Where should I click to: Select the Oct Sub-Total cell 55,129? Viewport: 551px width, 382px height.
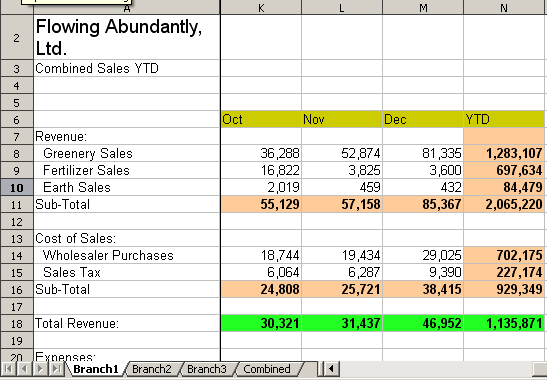click(x=261, y=205)
